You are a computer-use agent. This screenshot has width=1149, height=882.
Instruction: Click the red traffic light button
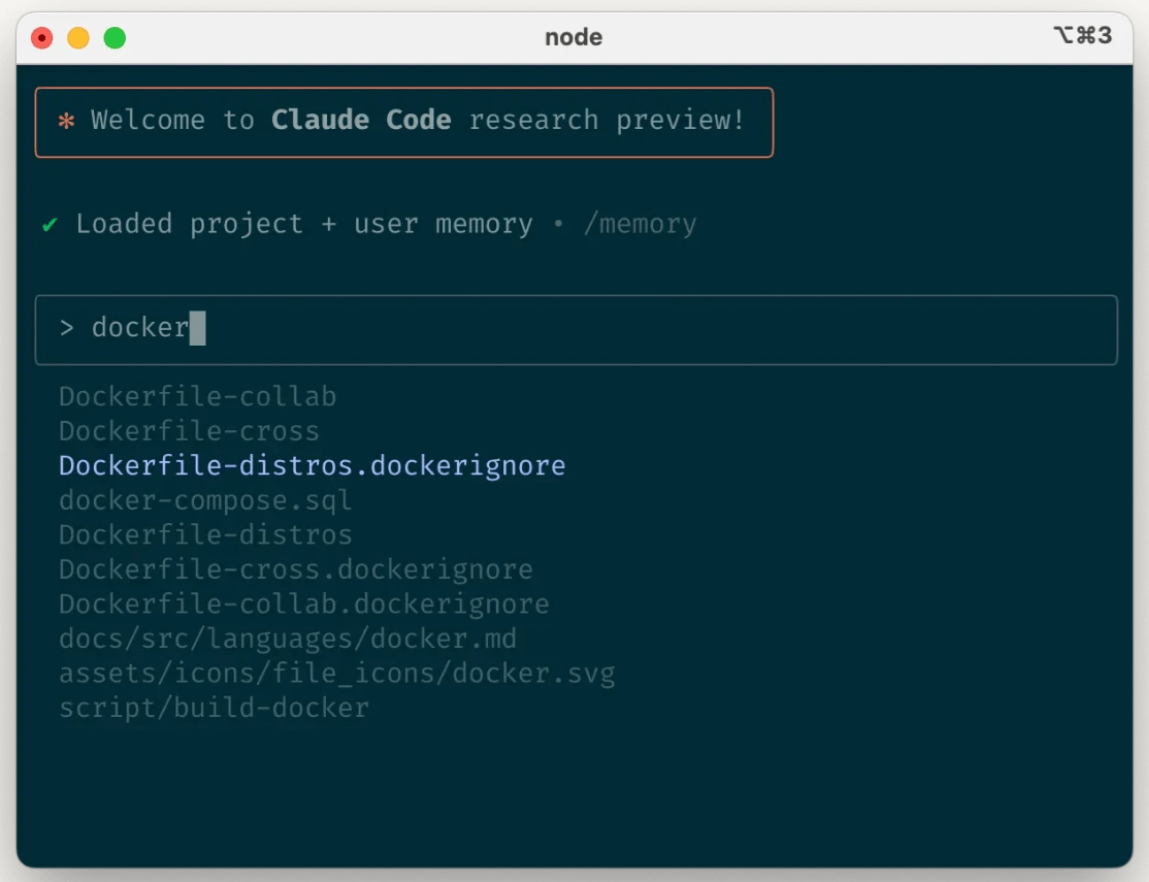(41, 37)
